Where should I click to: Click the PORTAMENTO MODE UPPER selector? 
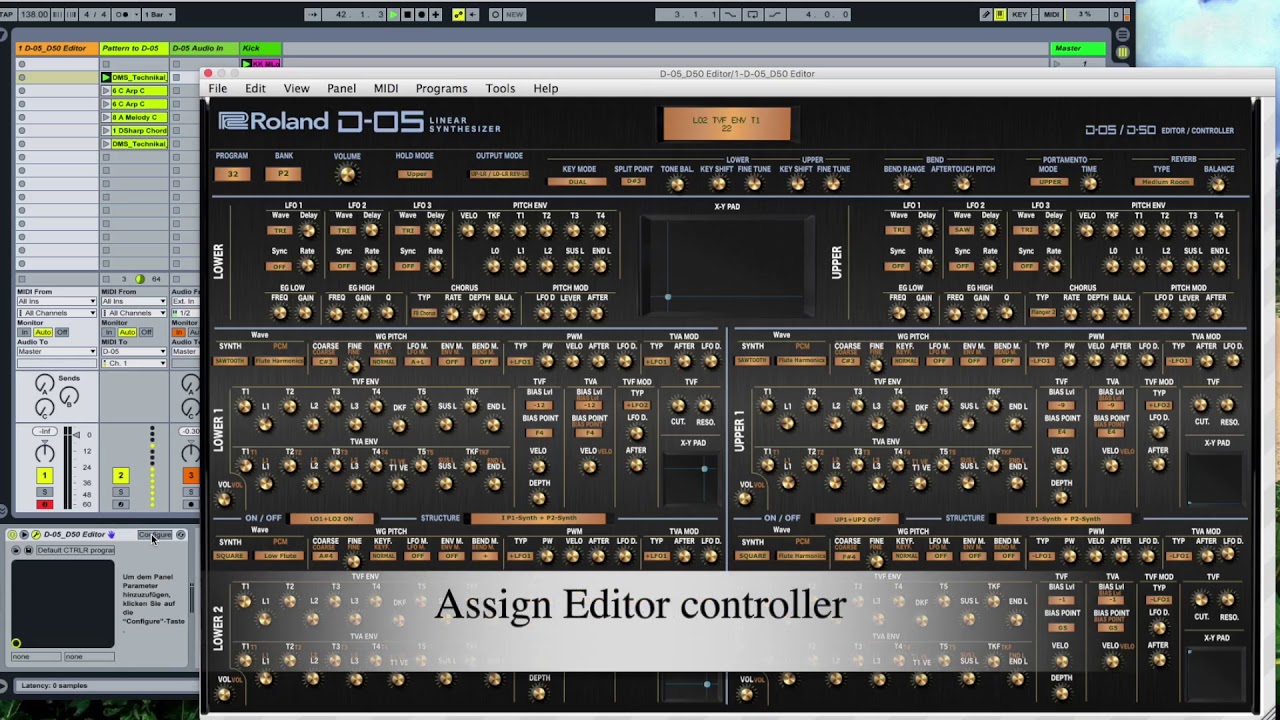tap(1049, 182)
